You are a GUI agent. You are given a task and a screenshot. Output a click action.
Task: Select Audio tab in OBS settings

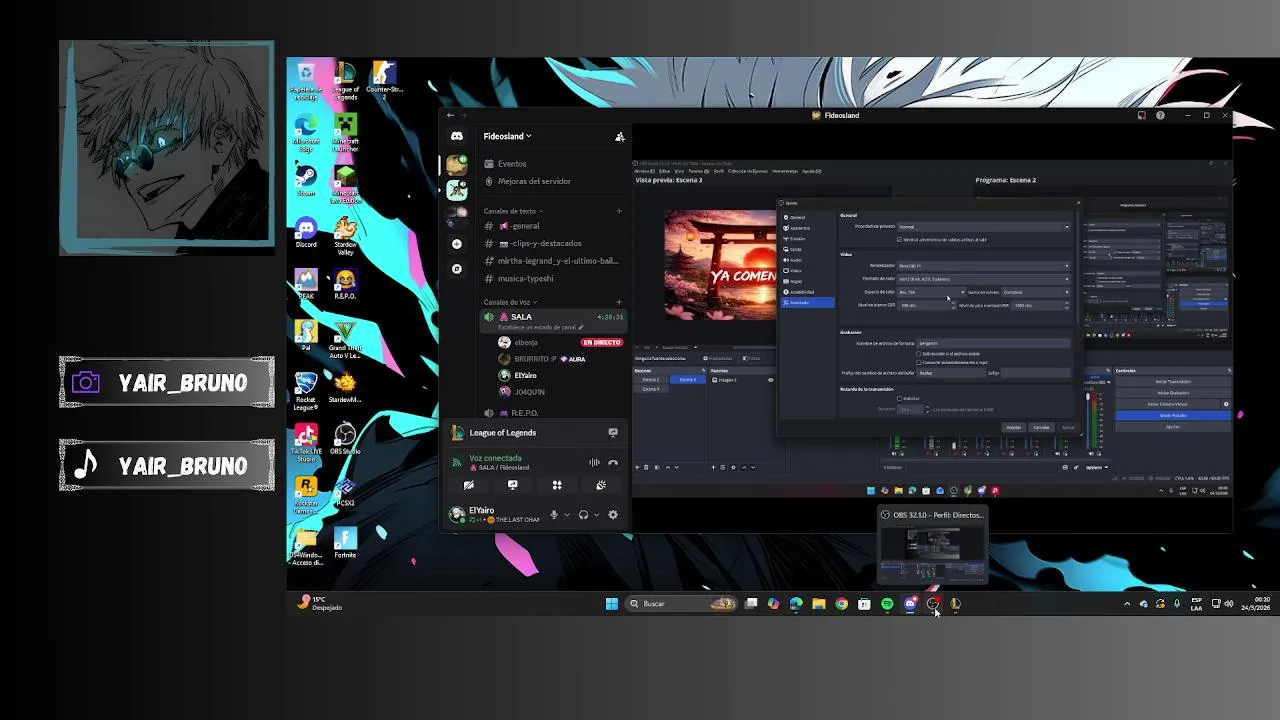pos(797,260)
